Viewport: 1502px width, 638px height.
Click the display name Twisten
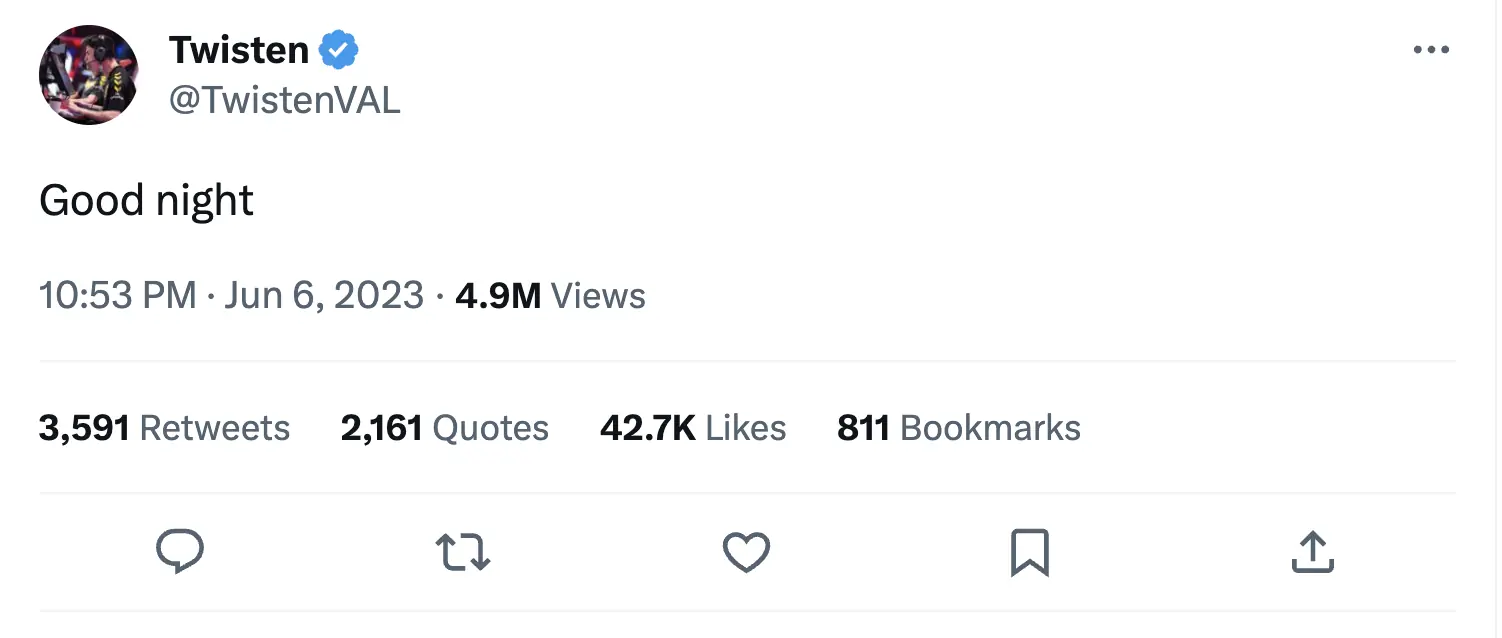[239, 50]
